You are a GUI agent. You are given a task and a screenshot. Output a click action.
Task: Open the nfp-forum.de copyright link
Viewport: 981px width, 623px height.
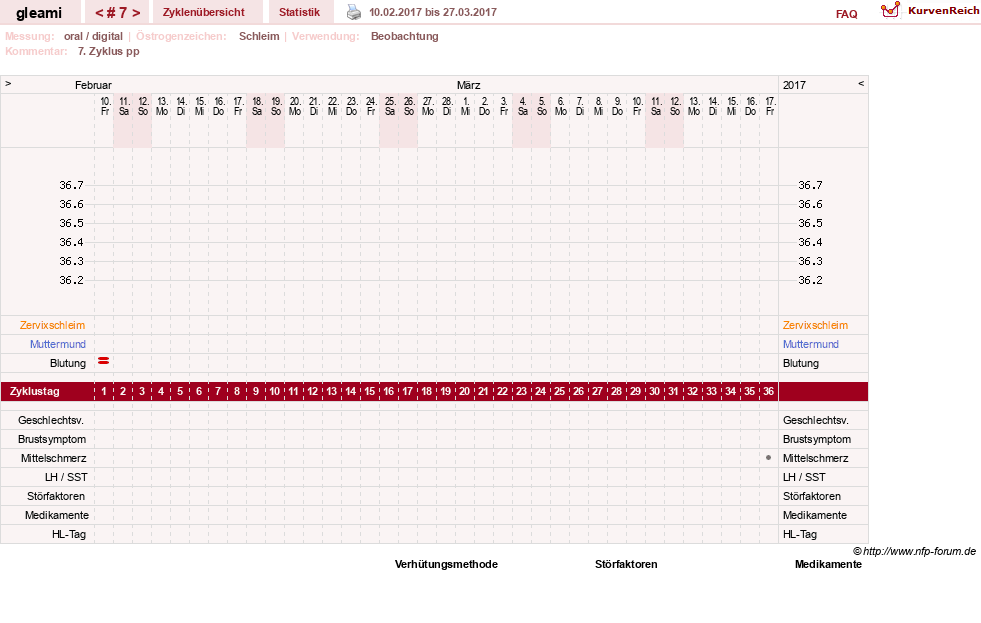[x=914, y=551]
